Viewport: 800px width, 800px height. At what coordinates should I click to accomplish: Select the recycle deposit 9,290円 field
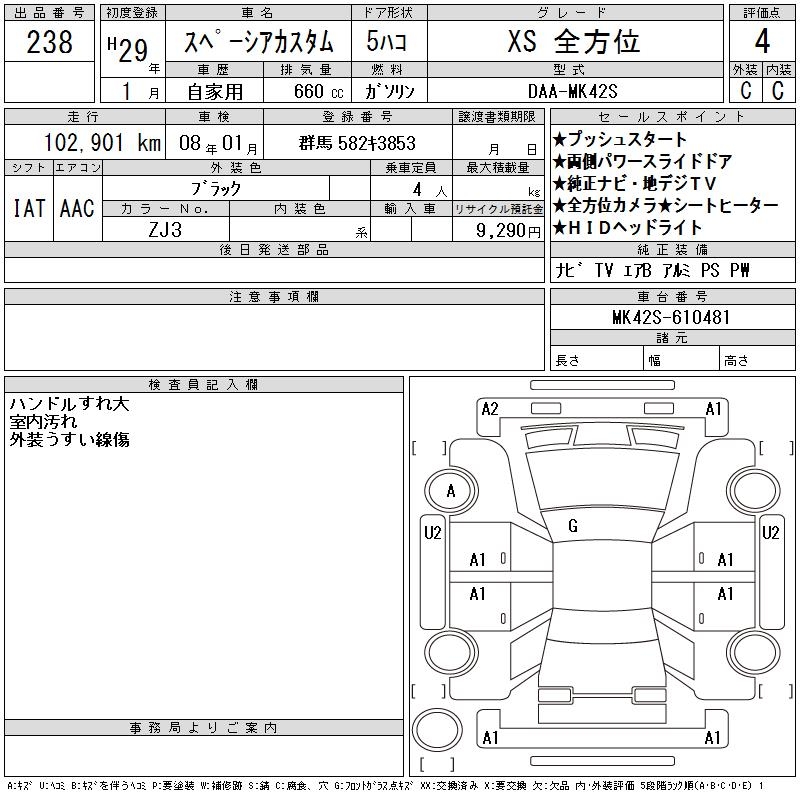tap(496, 230)
